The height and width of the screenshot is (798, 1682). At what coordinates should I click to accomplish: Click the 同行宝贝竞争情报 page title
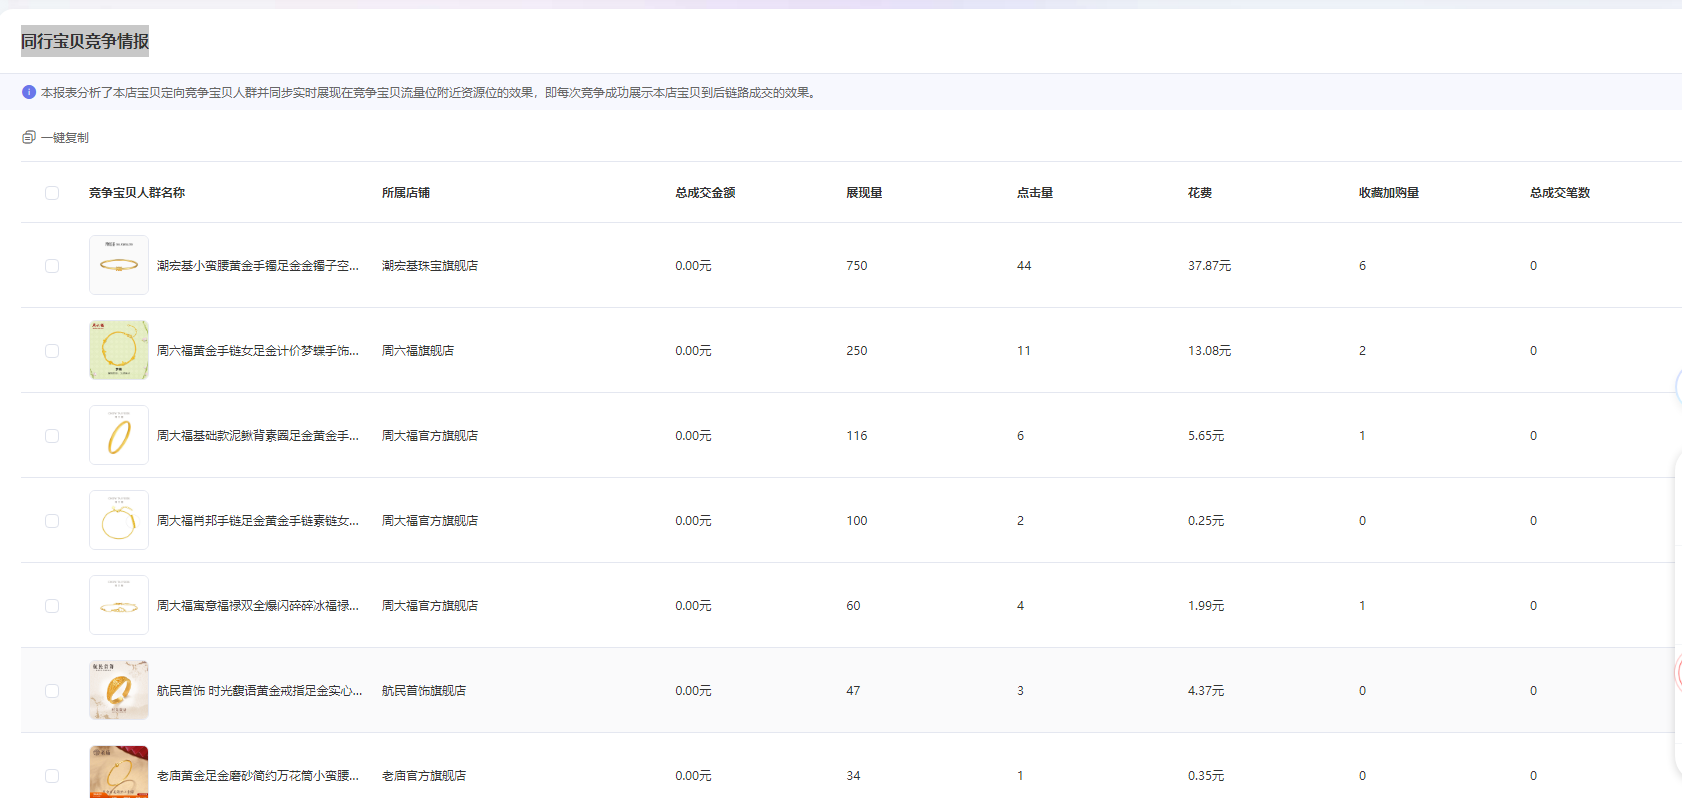(x=85, y=41)
